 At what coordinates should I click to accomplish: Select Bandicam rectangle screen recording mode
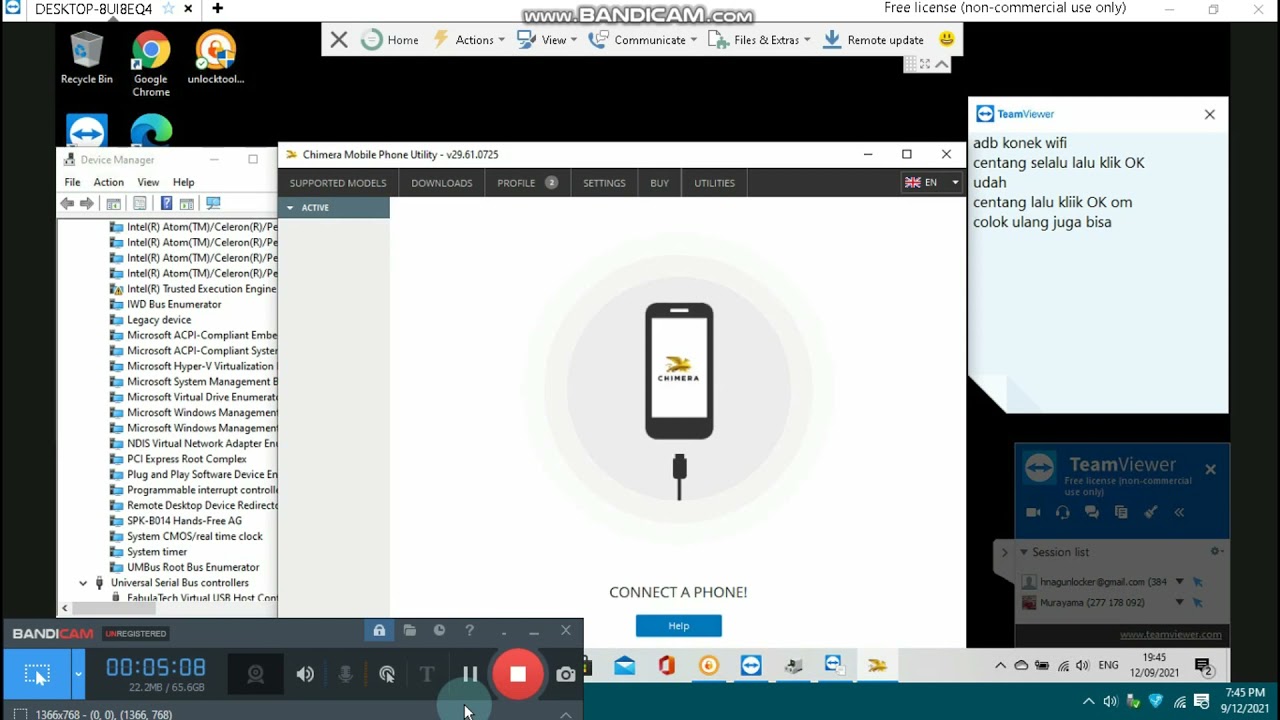(37, 674)
